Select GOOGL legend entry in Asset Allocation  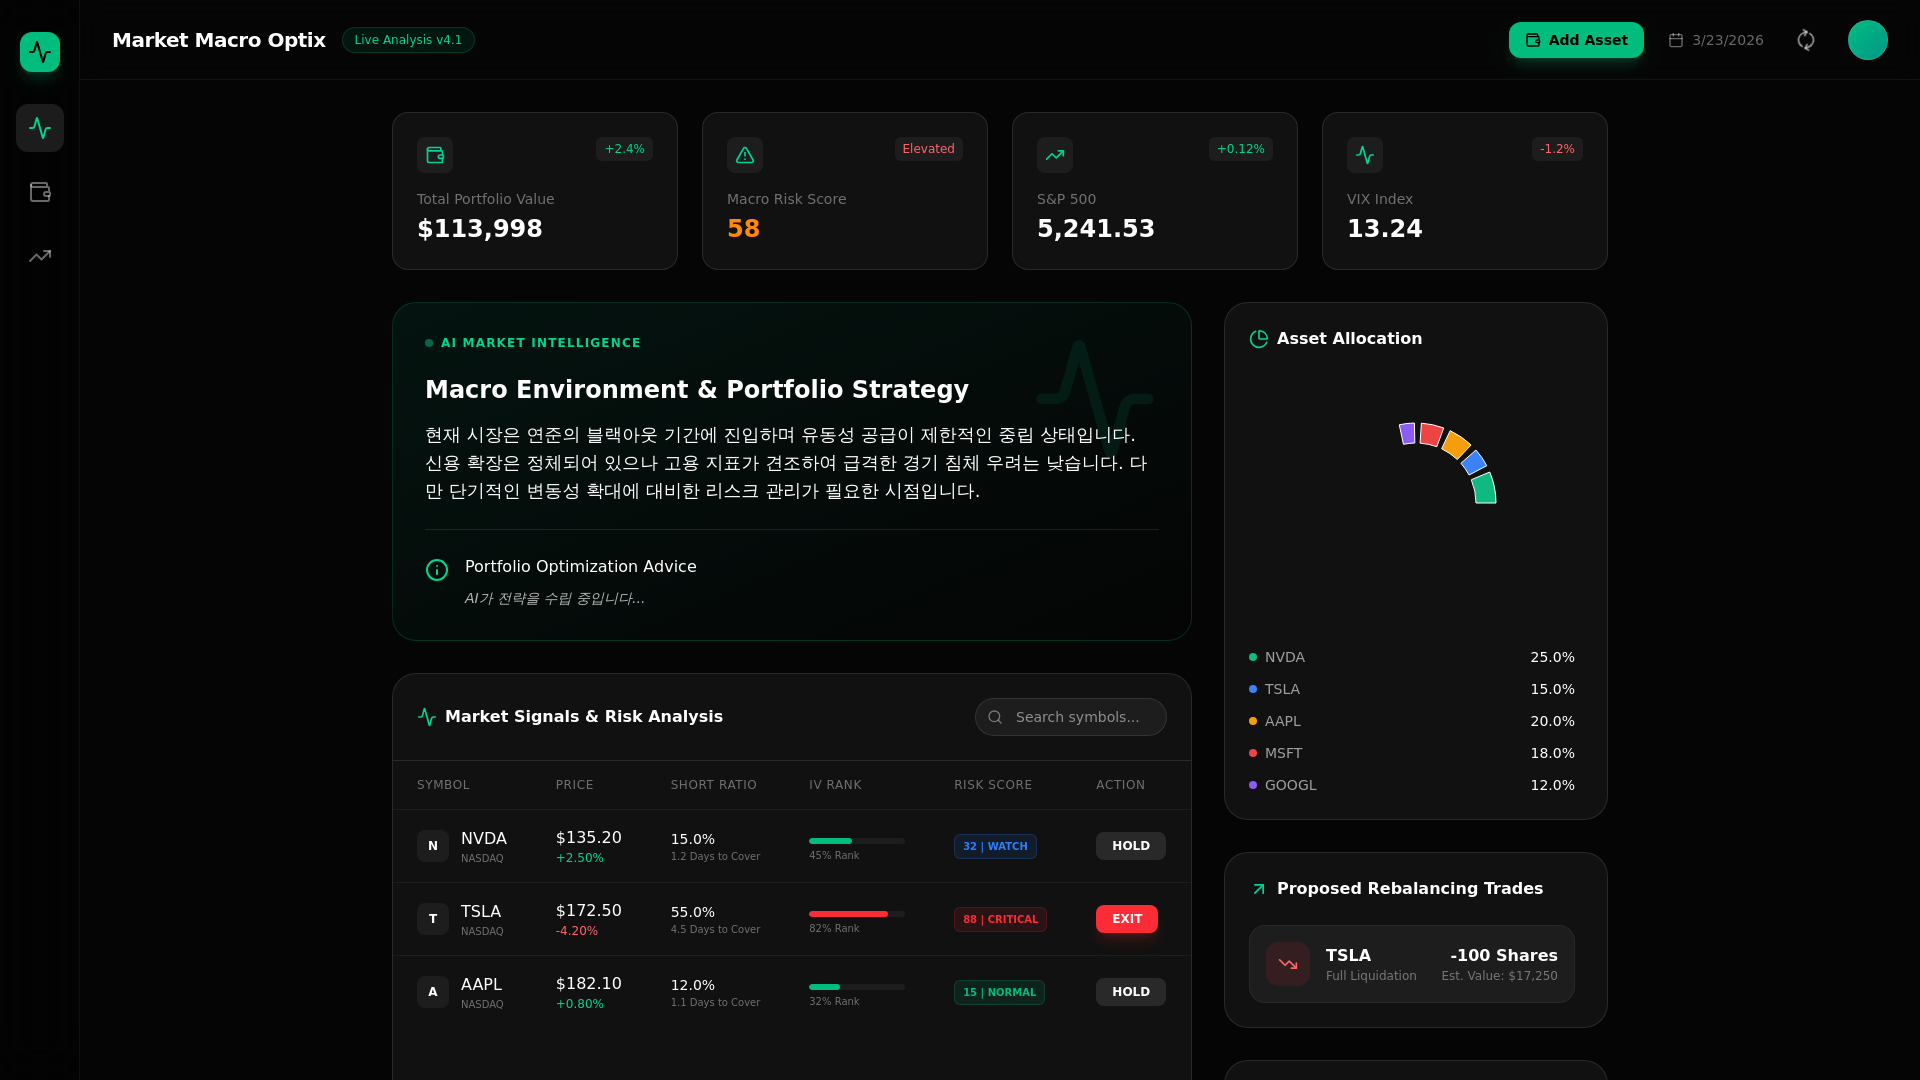click(1412, 785)
